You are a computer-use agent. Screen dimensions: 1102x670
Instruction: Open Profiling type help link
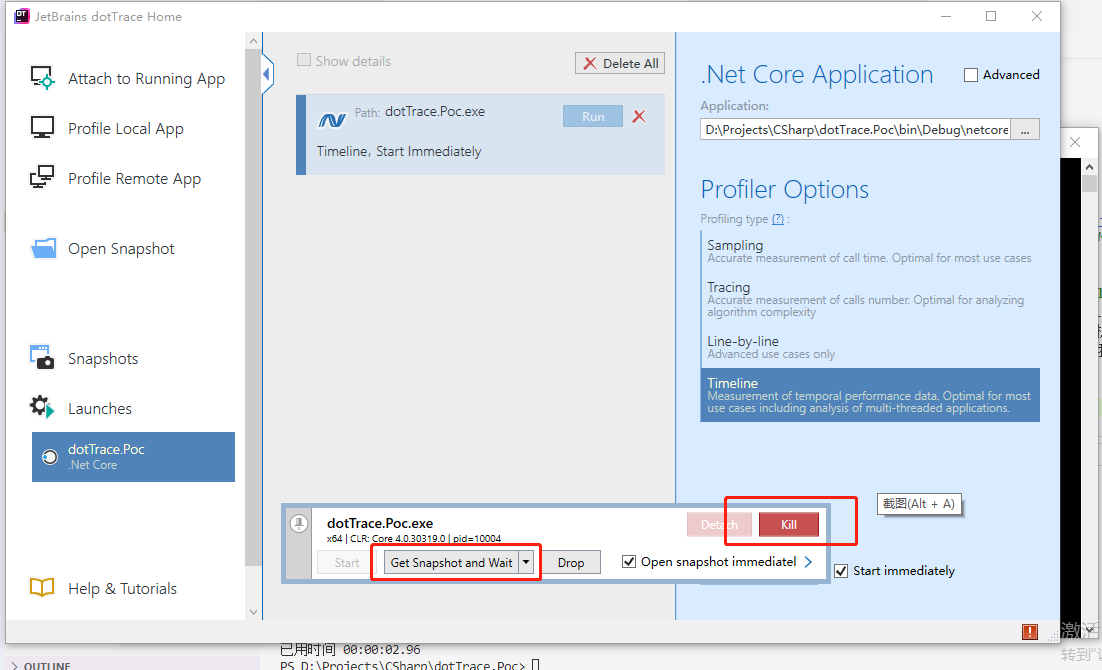777,219
